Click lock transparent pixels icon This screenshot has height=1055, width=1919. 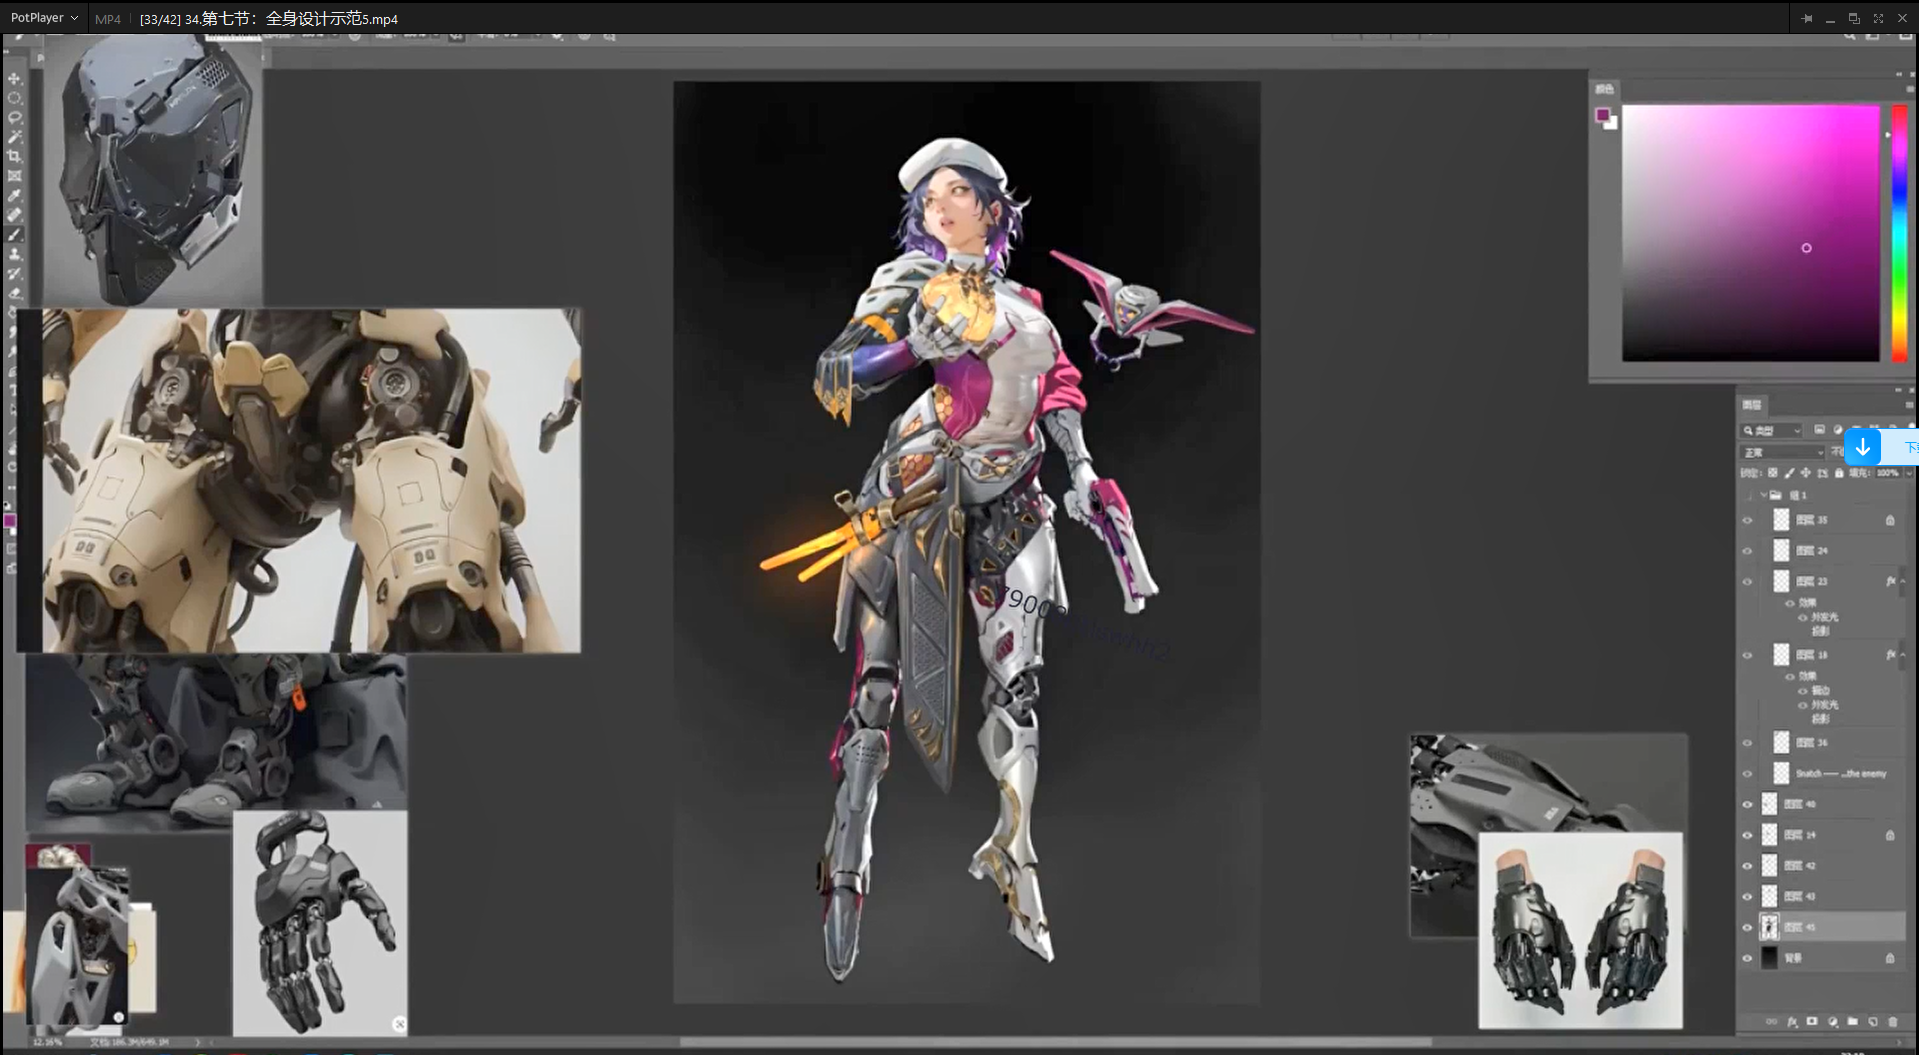tap(1773, 473)
